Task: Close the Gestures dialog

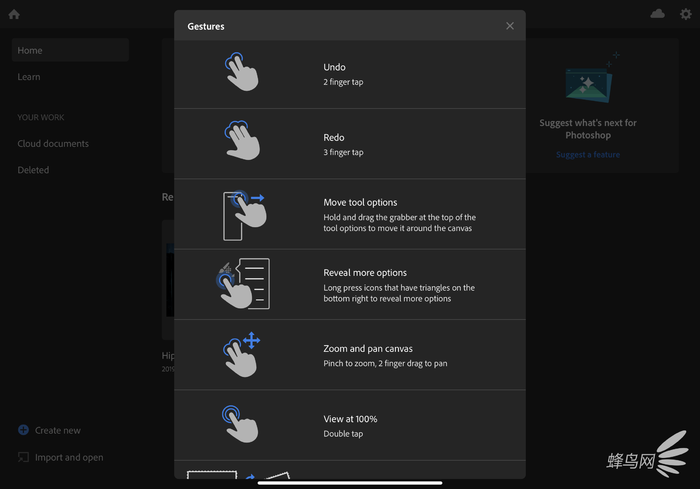Action: [510, 26]
